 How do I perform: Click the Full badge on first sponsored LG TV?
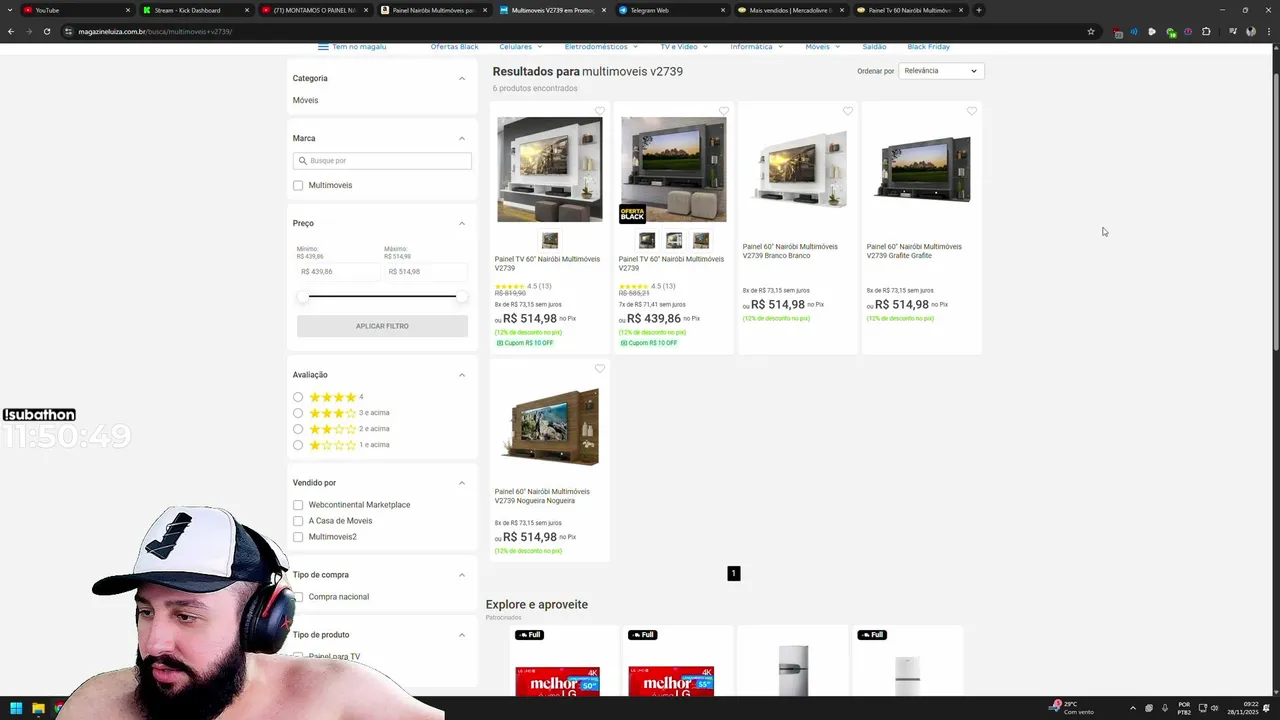[529, 635]
